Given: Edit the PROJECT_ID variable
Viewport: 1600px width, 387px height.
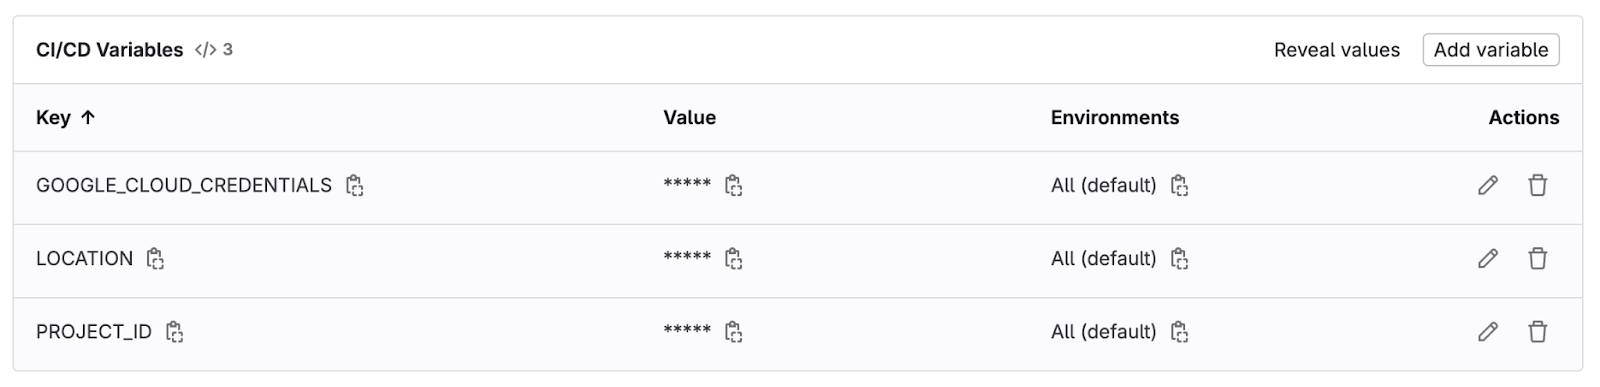Looking at the screenshot, I should [1488, 331].
